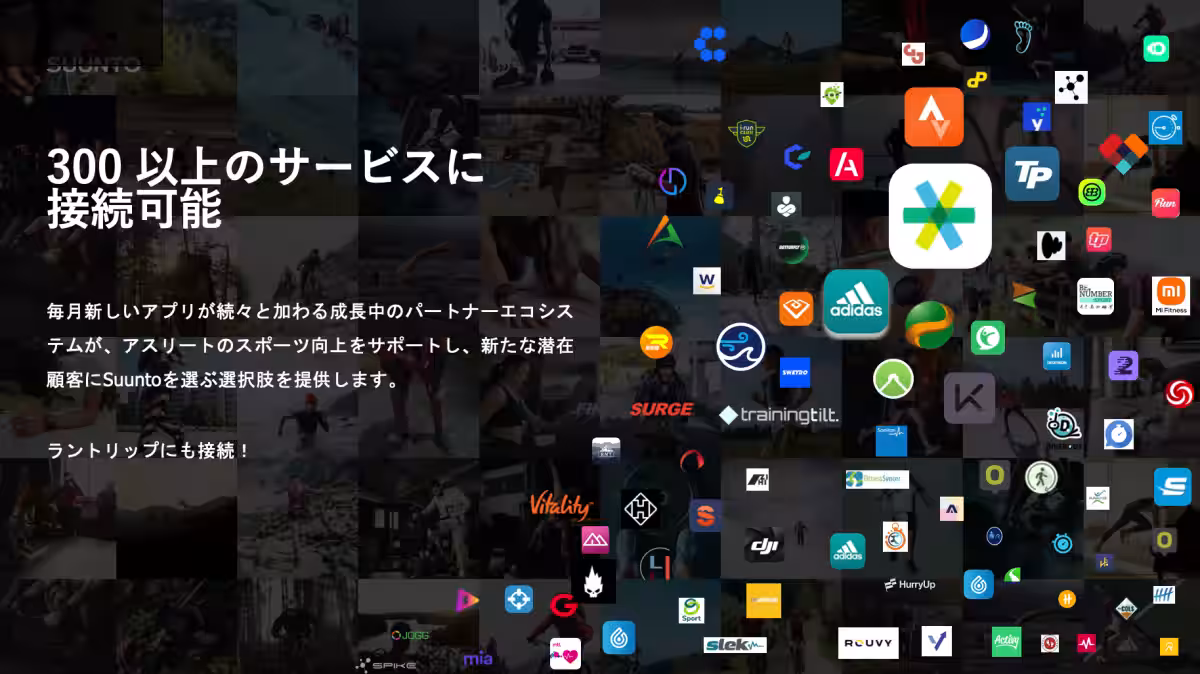Select the pink mountain peaks icon
This screenshot has width=1200, height=674.
[595, 540]
